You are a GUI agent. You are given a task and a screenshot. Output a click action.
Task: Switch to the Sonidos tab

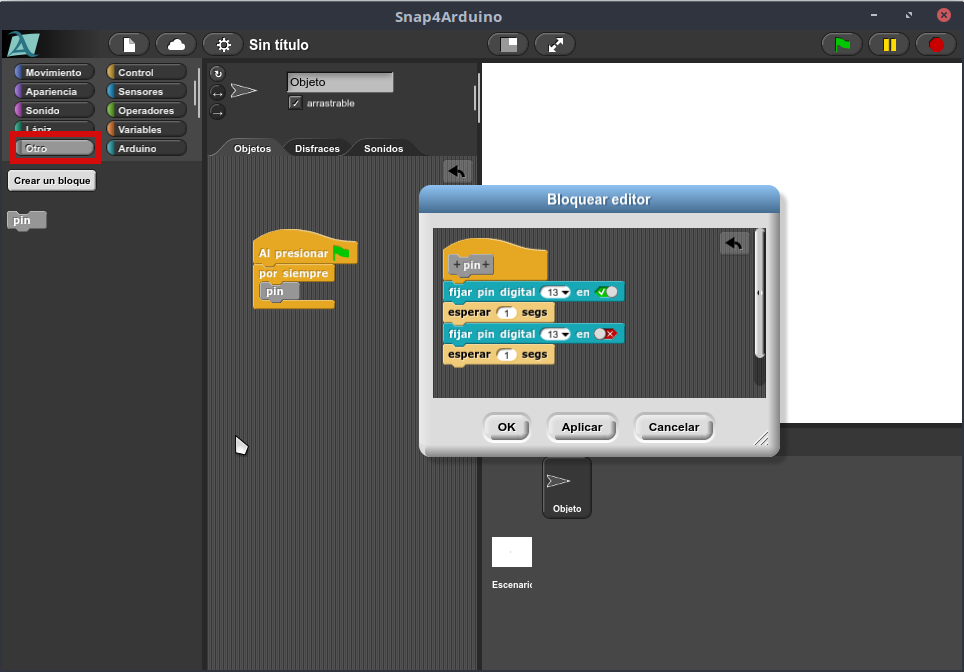tap(383, 148)
